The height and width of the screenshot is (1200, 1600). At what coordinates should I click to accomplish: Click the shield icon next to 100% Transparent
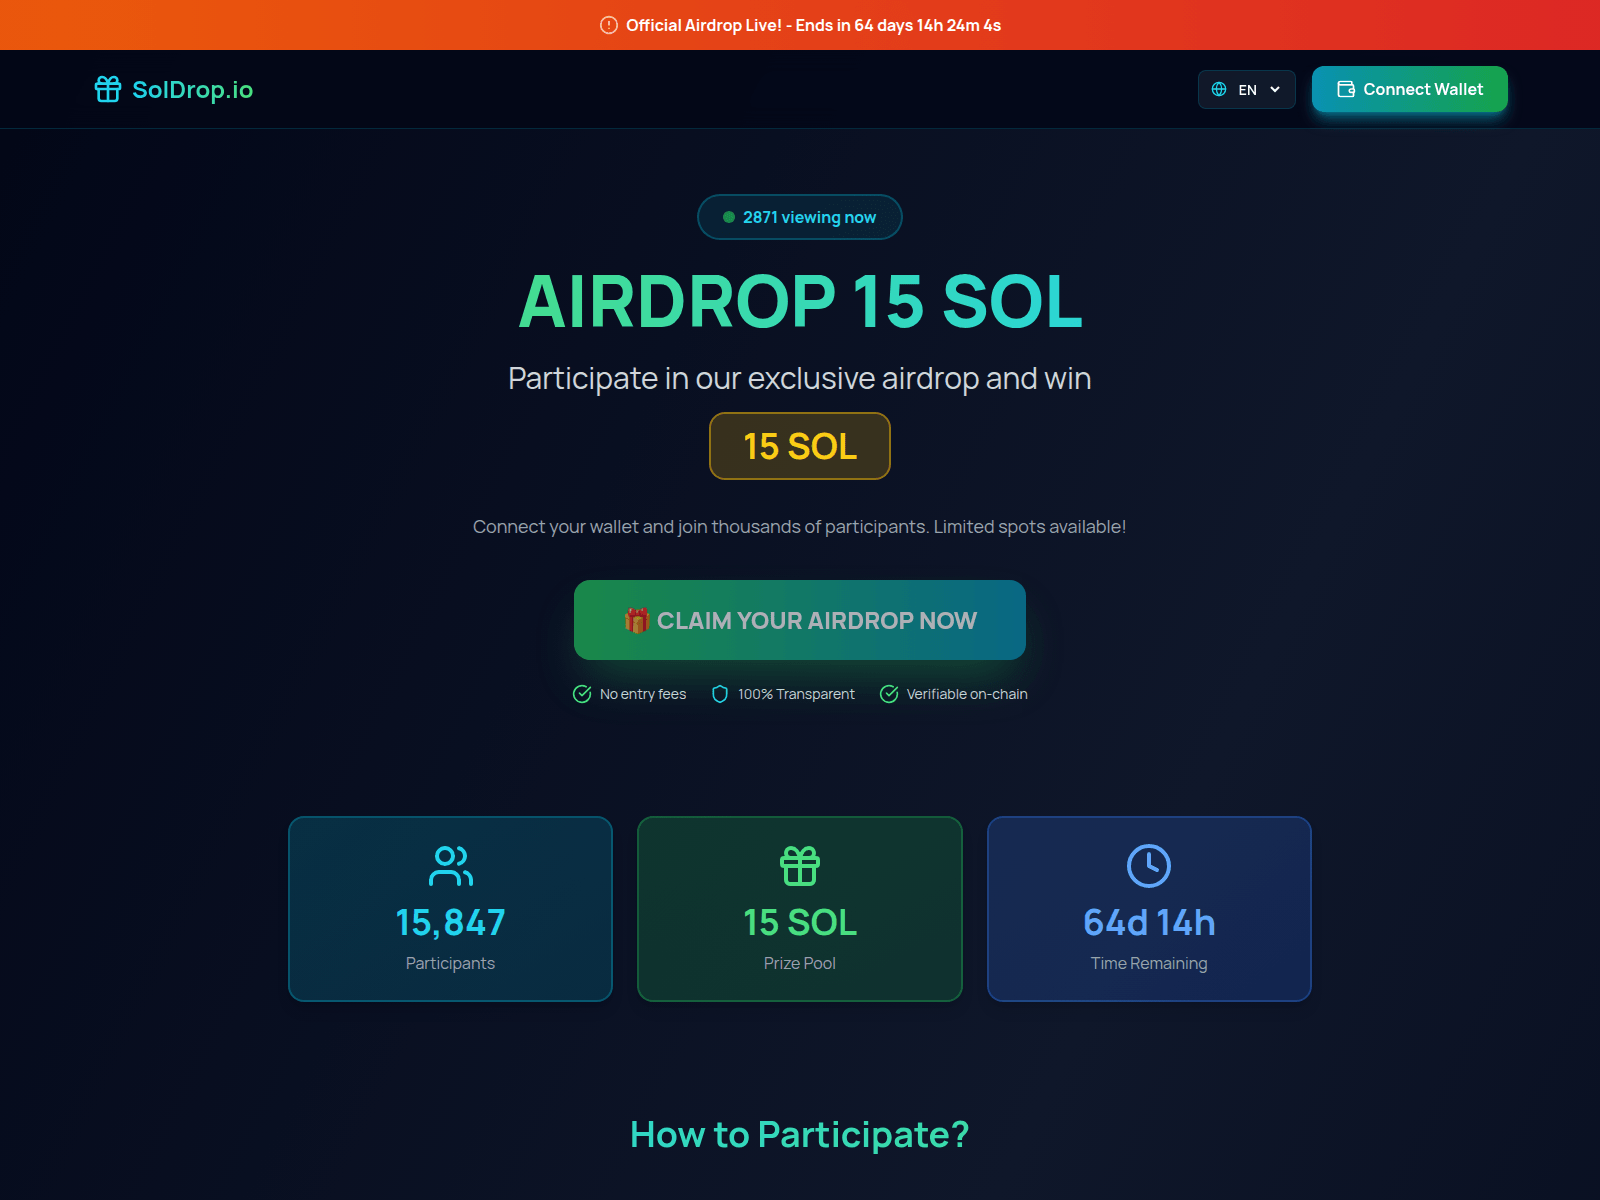click(719, 694)
